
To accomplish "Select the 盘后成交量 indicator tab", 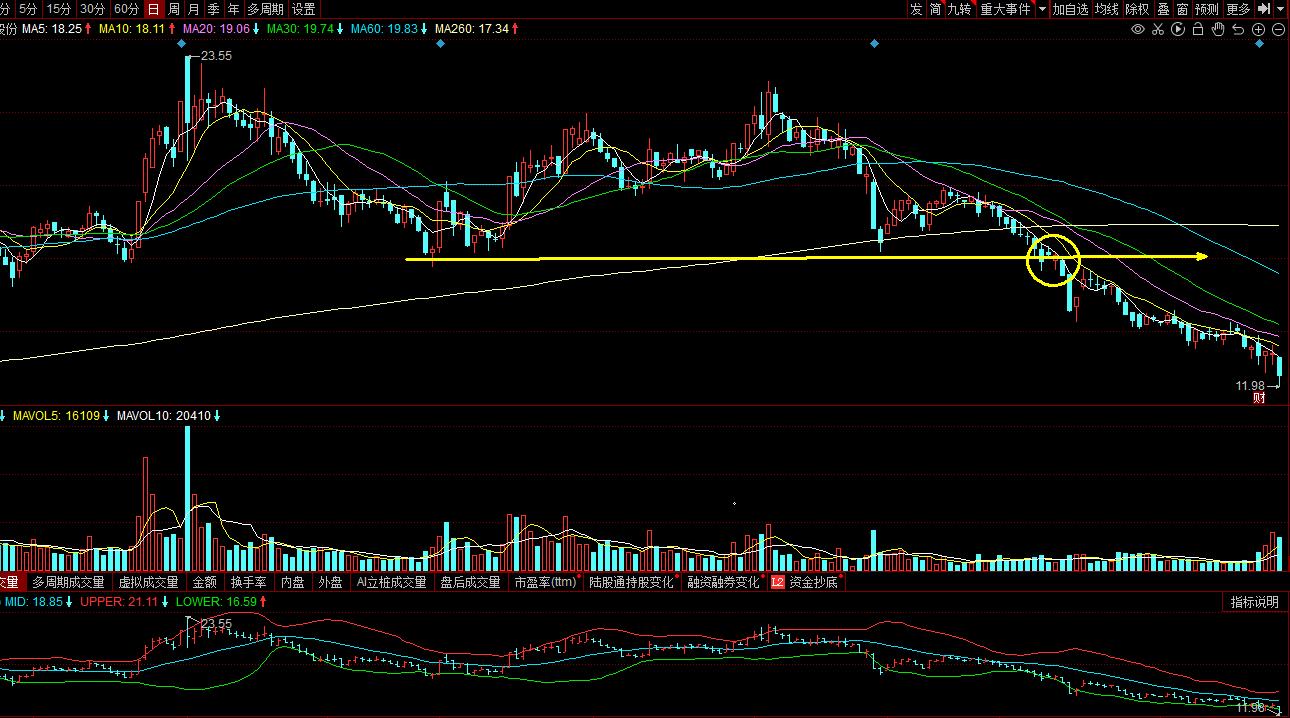I will click(470, 582).
